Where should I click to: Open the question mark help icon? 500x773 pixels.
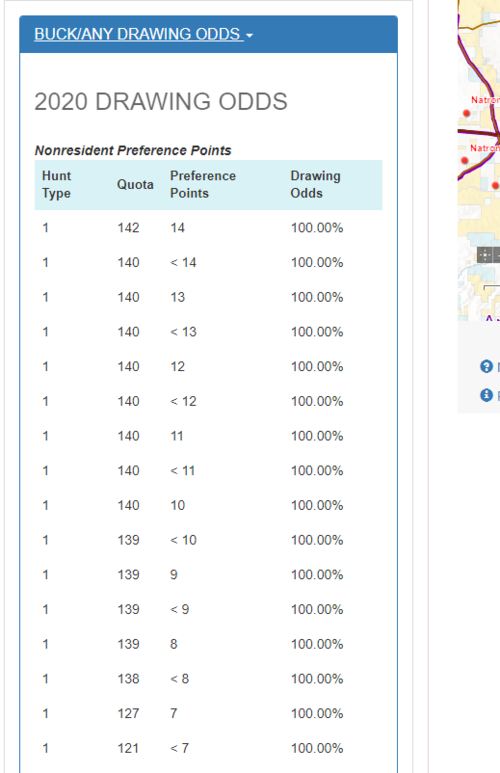486,366
